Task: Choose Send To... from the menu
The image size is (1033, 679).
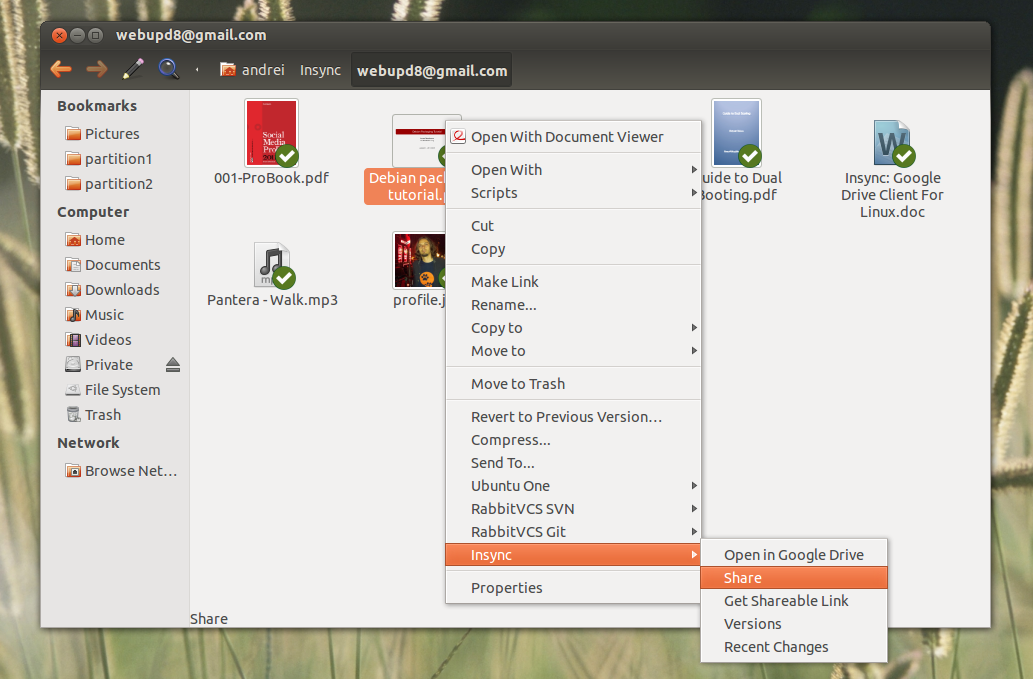Action: point(573,463)
